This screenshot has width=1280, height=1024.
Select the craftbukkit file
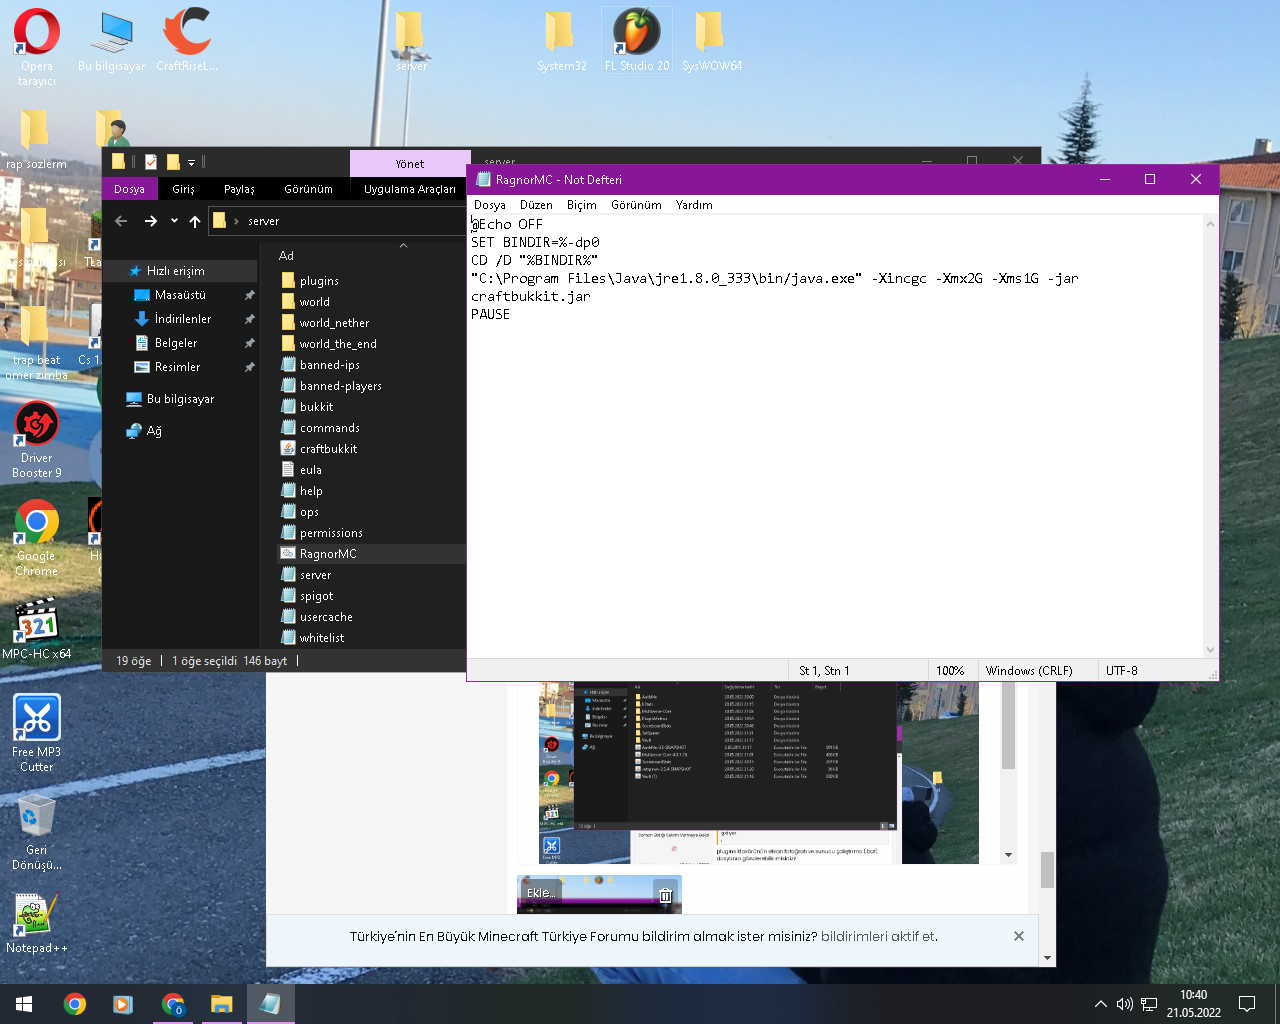coord(328,449)
